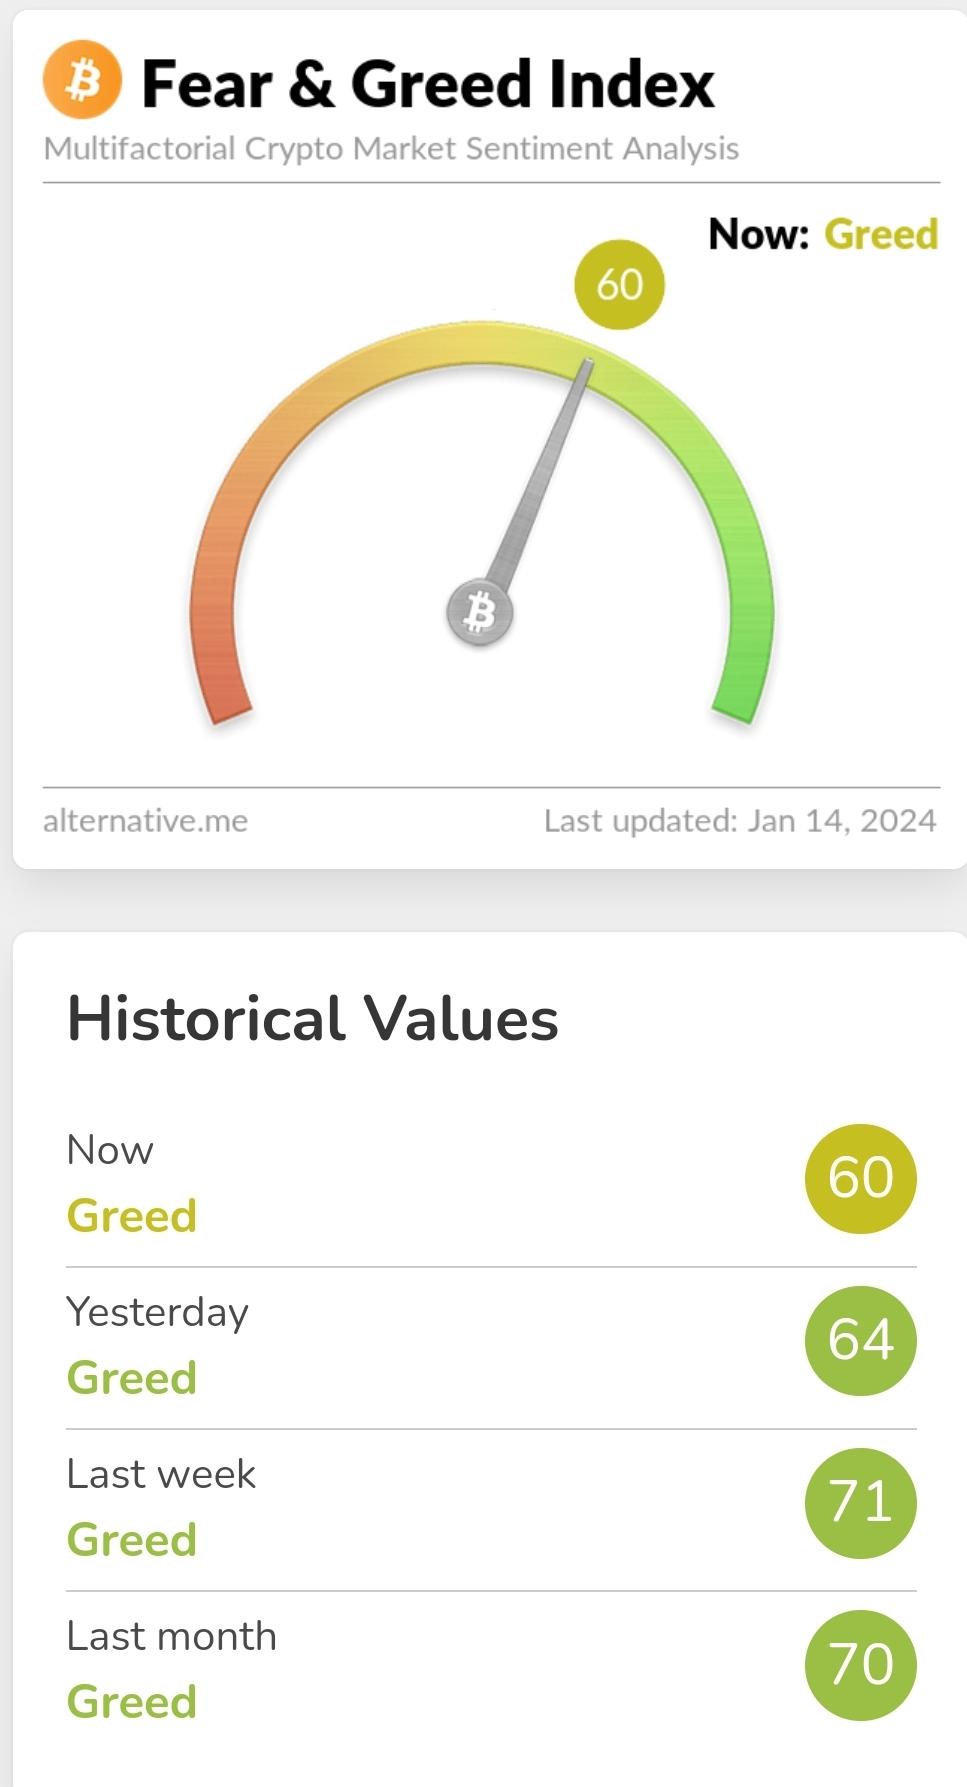967x1787 pixels.
Task: Click the gray Bitcoin coin at needle base
Action: [x=480, y=613]
